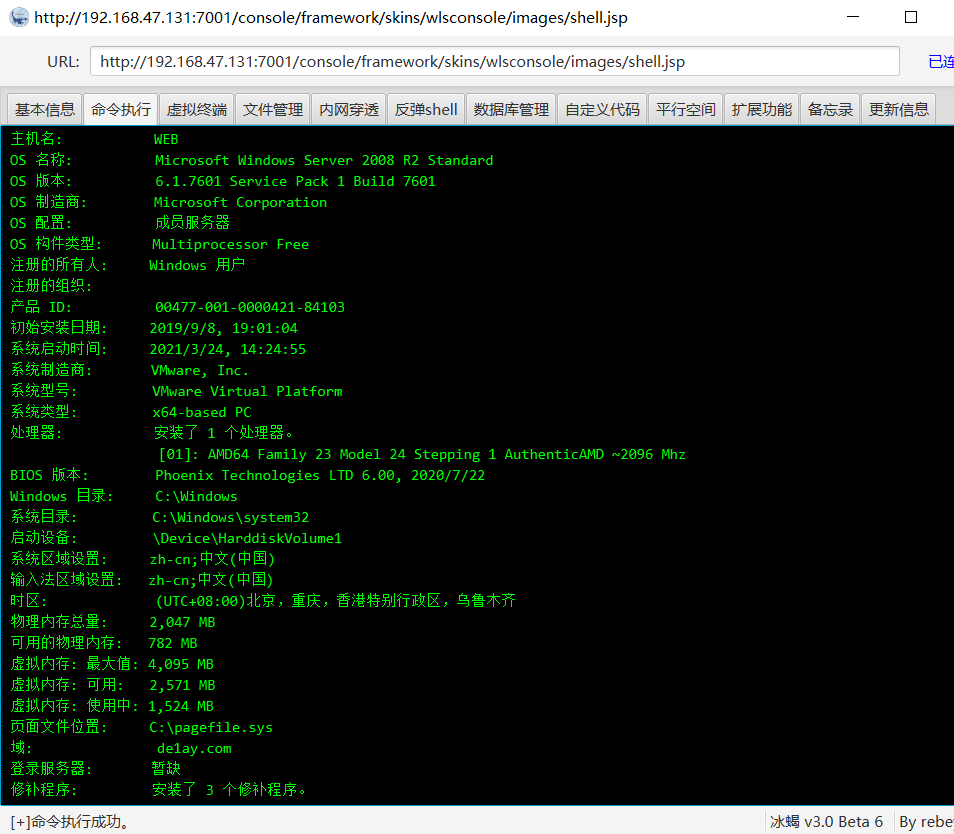Click the Phoenix Technologies BIOS version line
The height and width of the screenshot is (834, 954).
320,475
